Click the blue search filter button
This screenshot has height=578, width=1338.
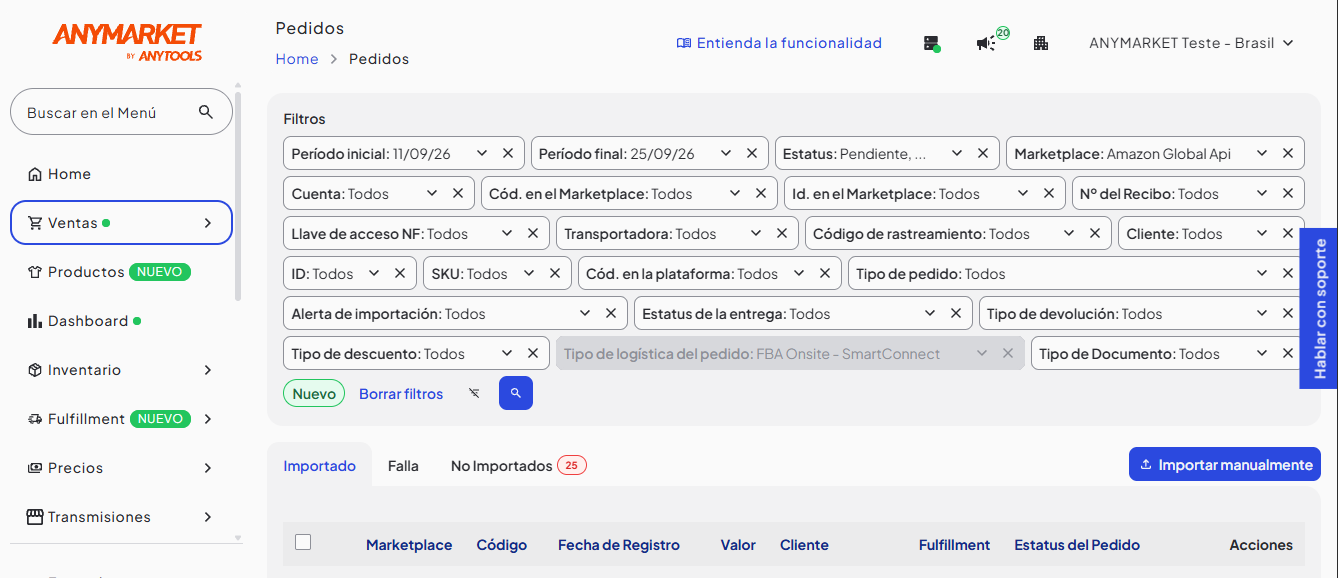[516, 393]
